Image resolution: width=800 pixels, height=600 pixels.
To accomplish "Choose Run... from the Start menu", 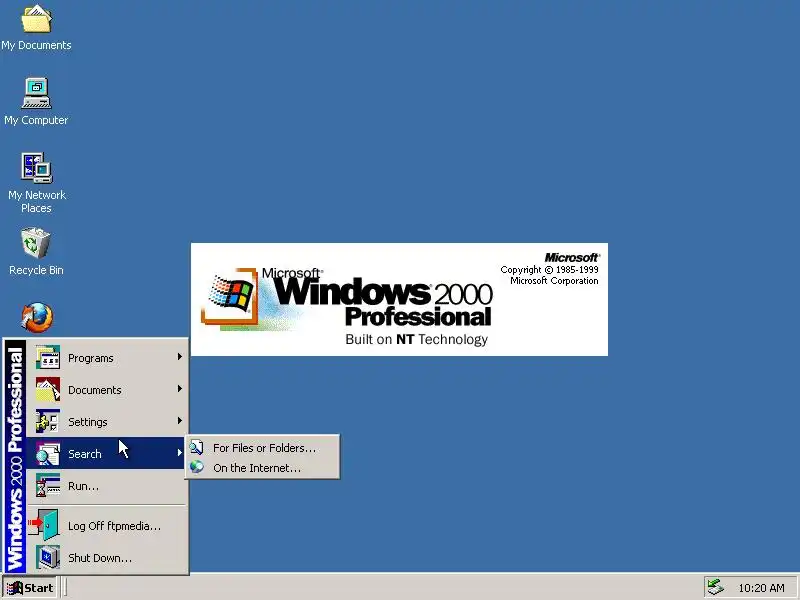I will (107, 485).
